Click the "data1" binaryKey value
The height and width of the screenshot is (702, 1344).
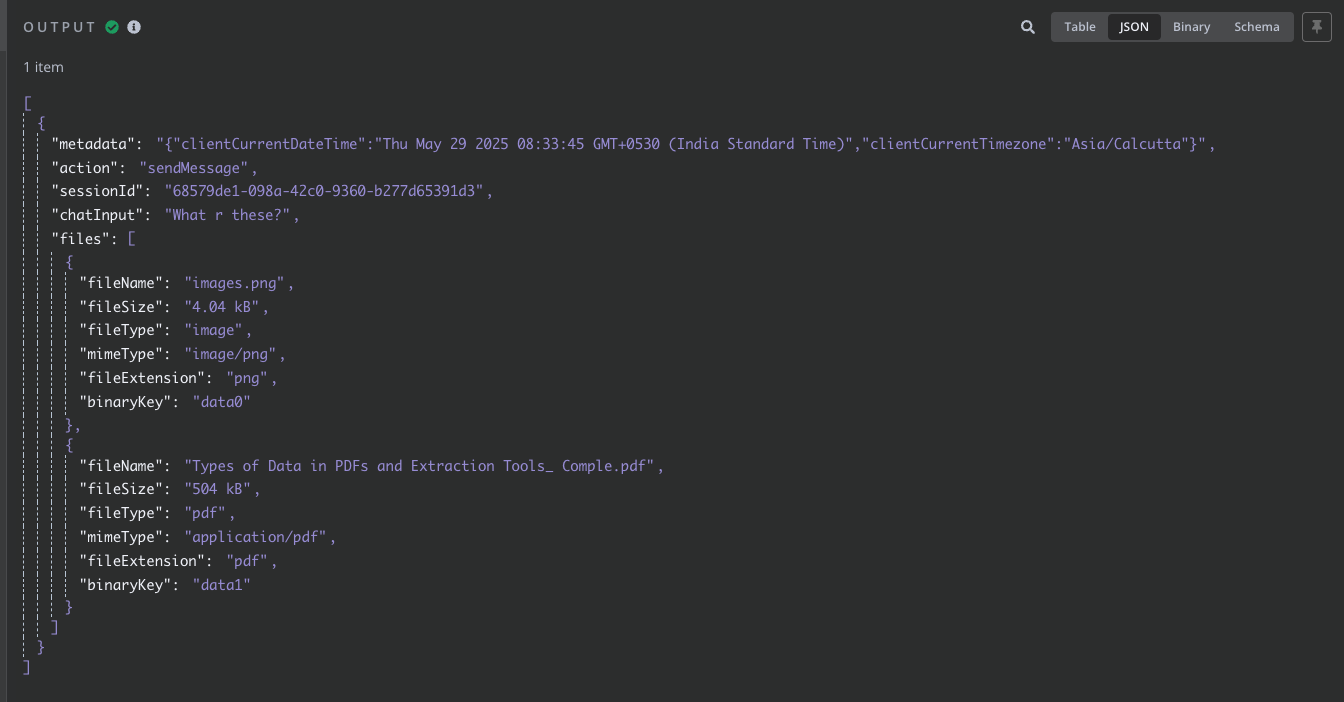(x=221, y=585)
